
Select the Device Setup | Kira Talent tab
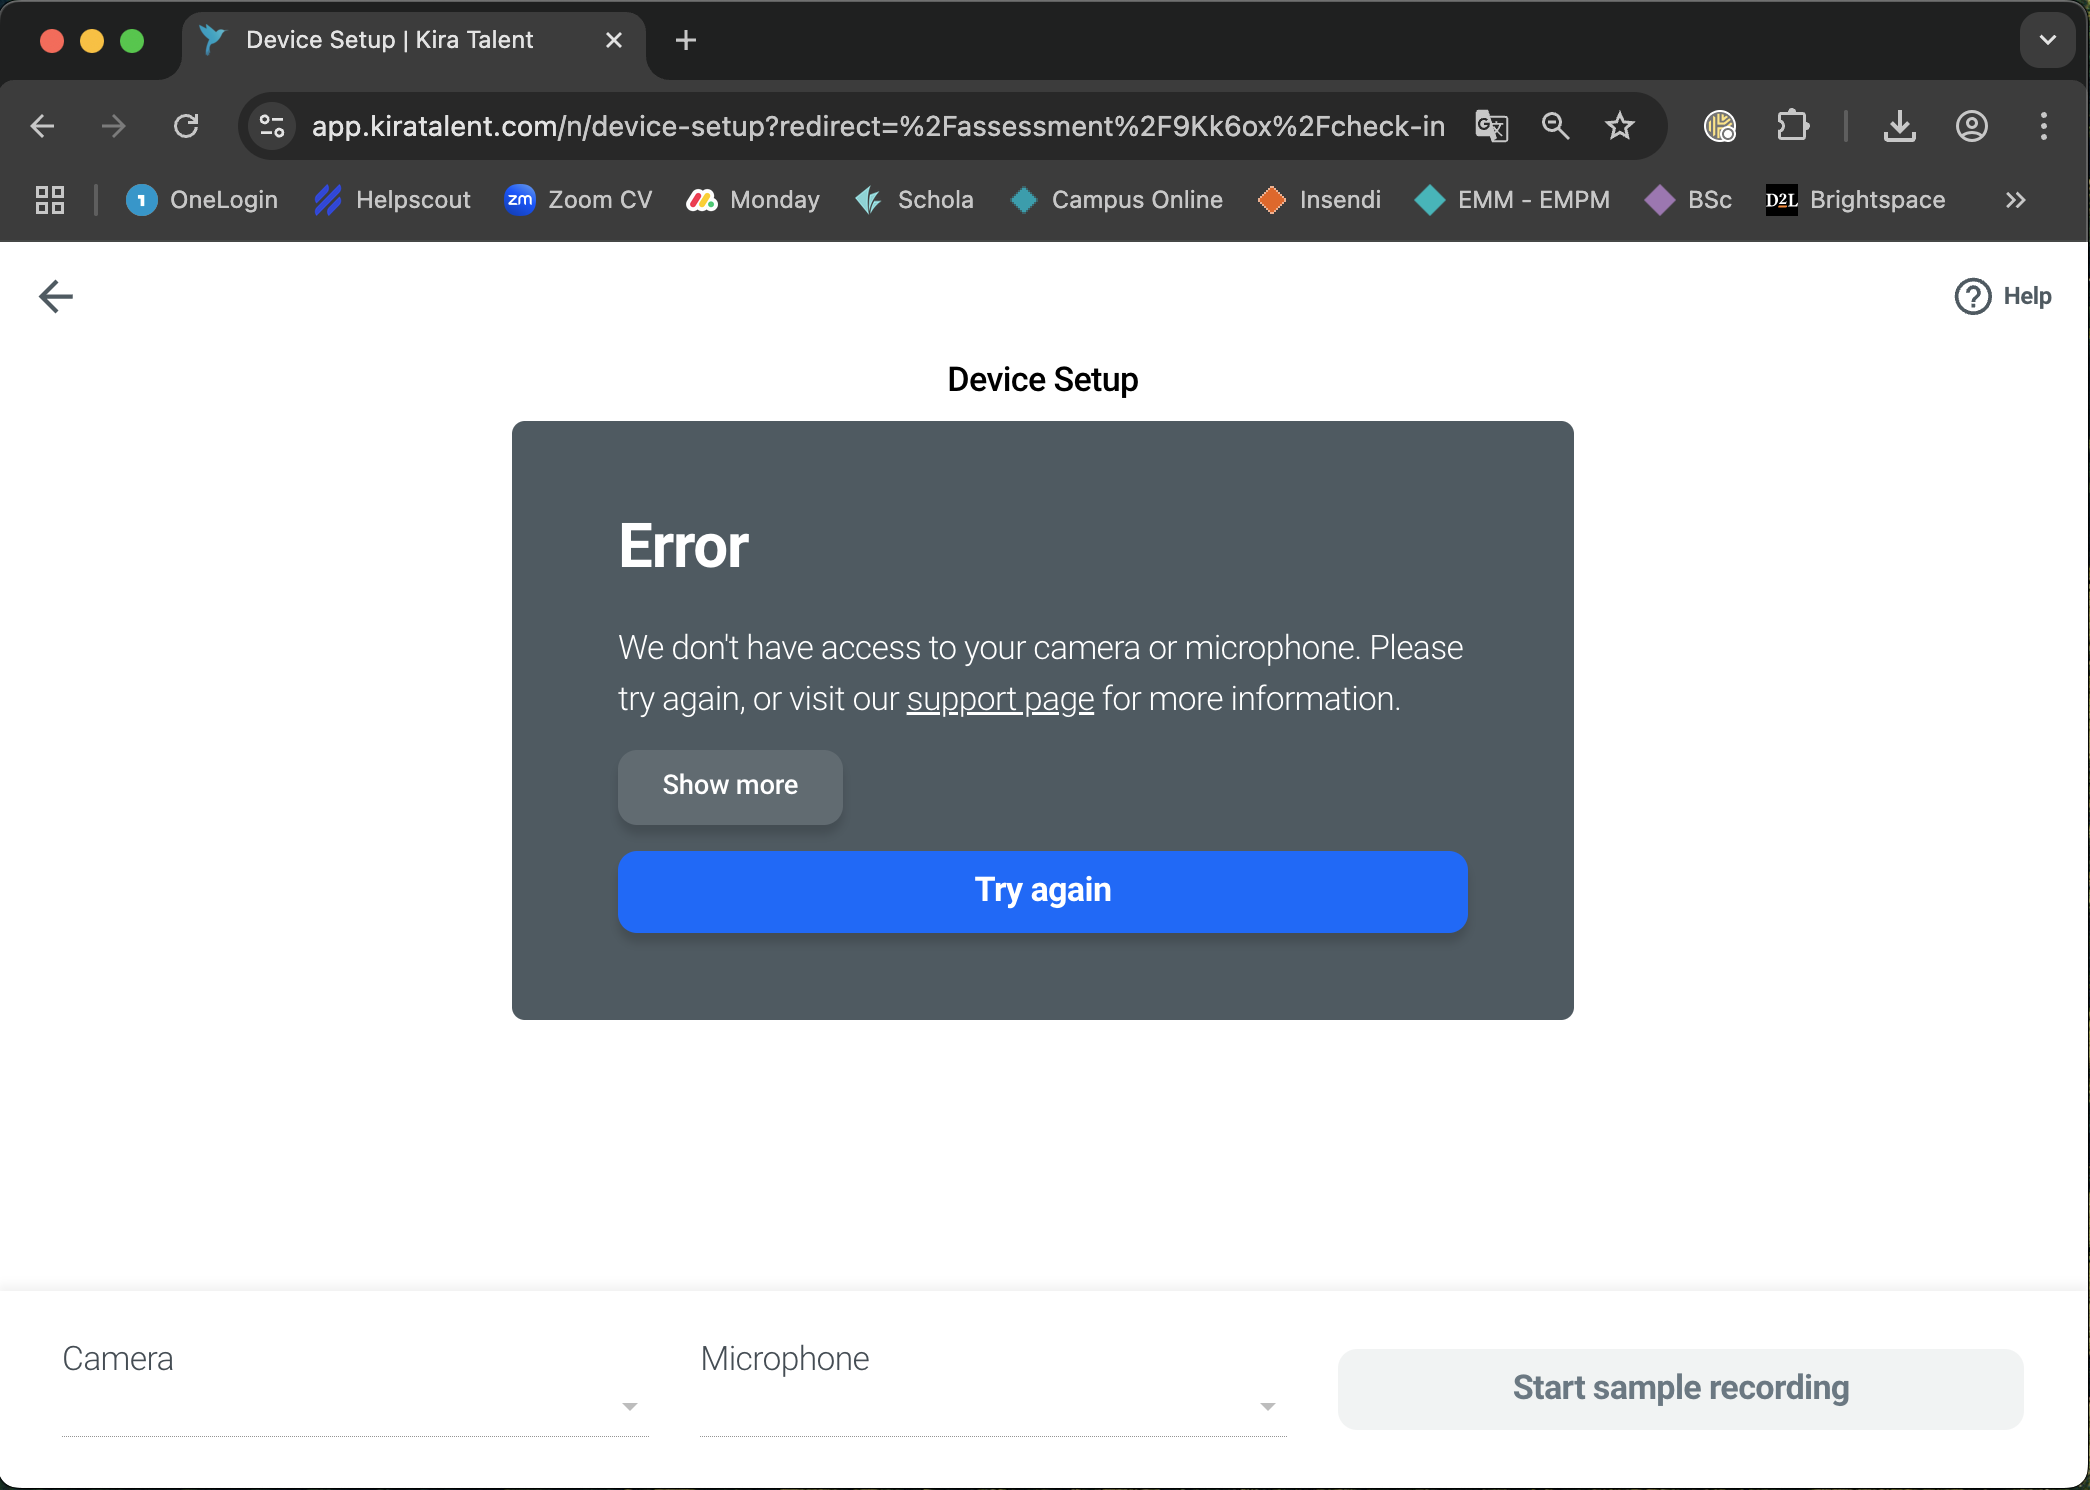tap(390, 40)
